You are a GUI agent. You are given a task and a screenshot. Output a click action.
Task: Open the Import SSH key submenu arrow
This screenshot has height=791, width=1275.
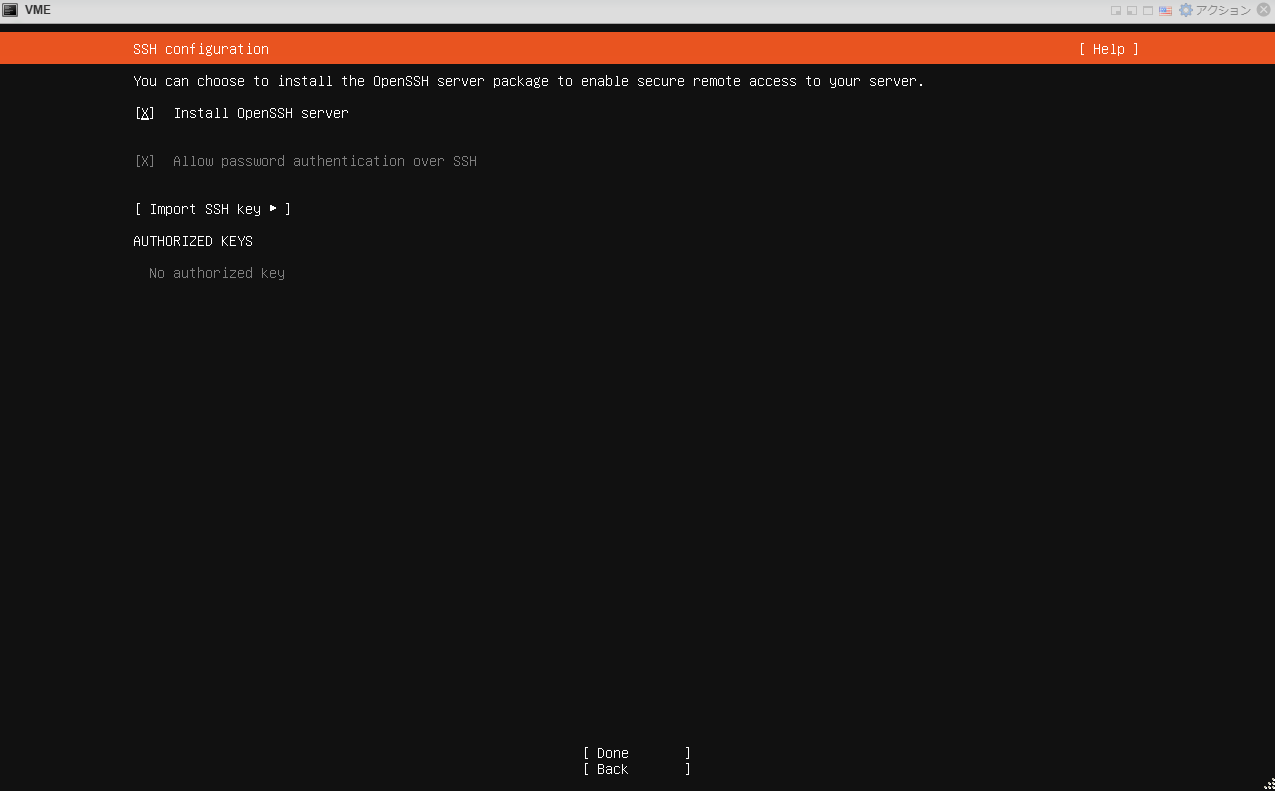(x=275, y=208)
